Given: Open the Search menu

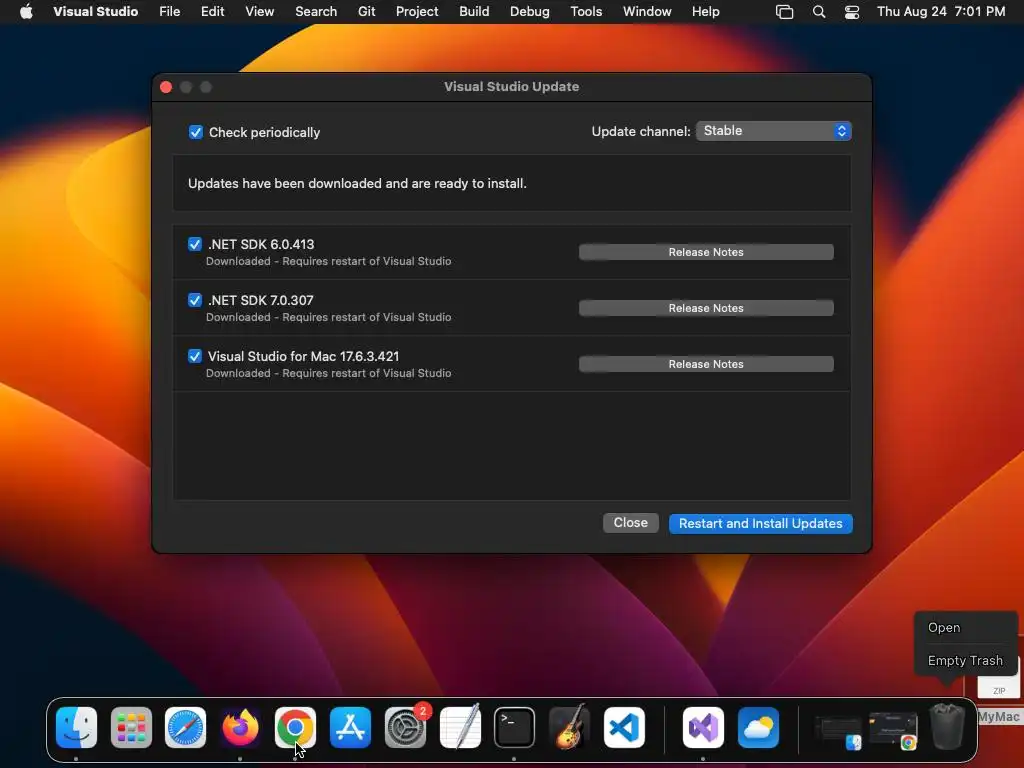Looking at the screenshot, I should (316, 11).
